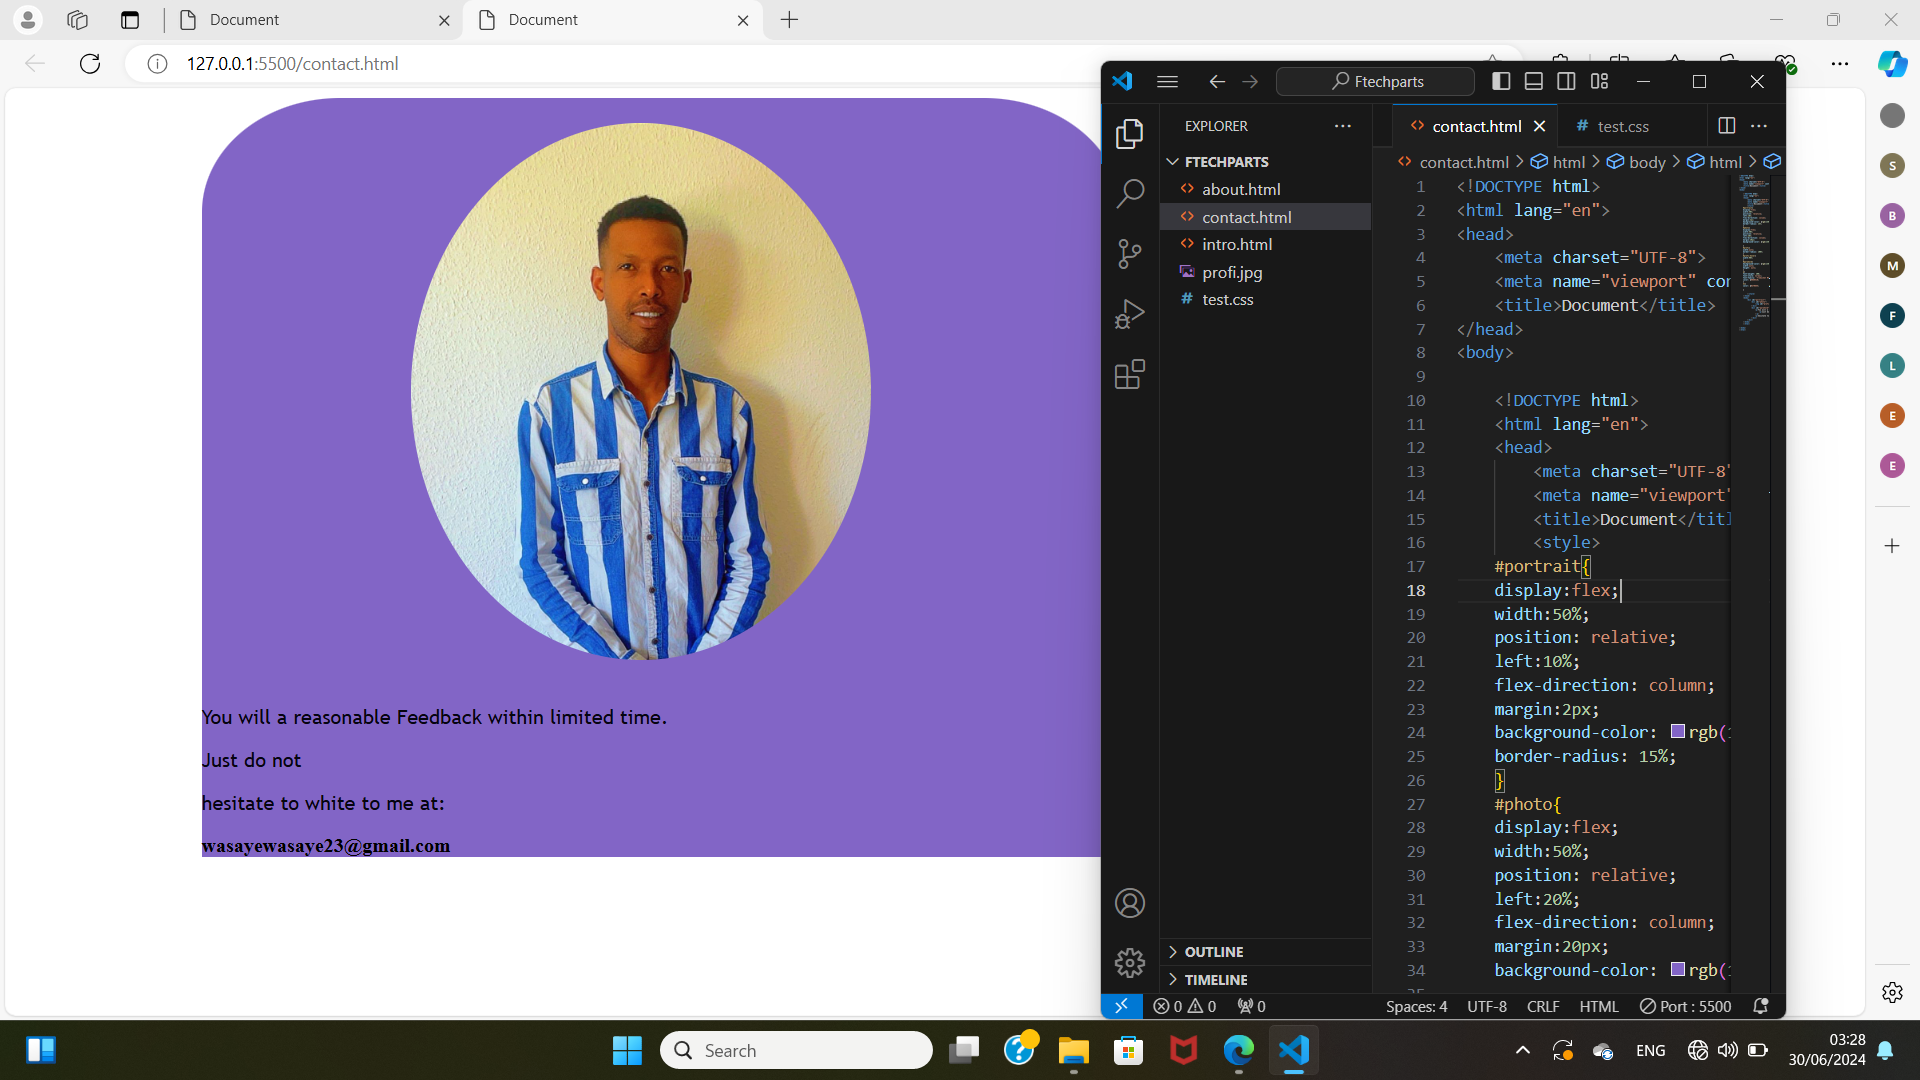
Task: Open the VS Code hamburger menu
Action: pyautogui.click(x=1167, y=82)
